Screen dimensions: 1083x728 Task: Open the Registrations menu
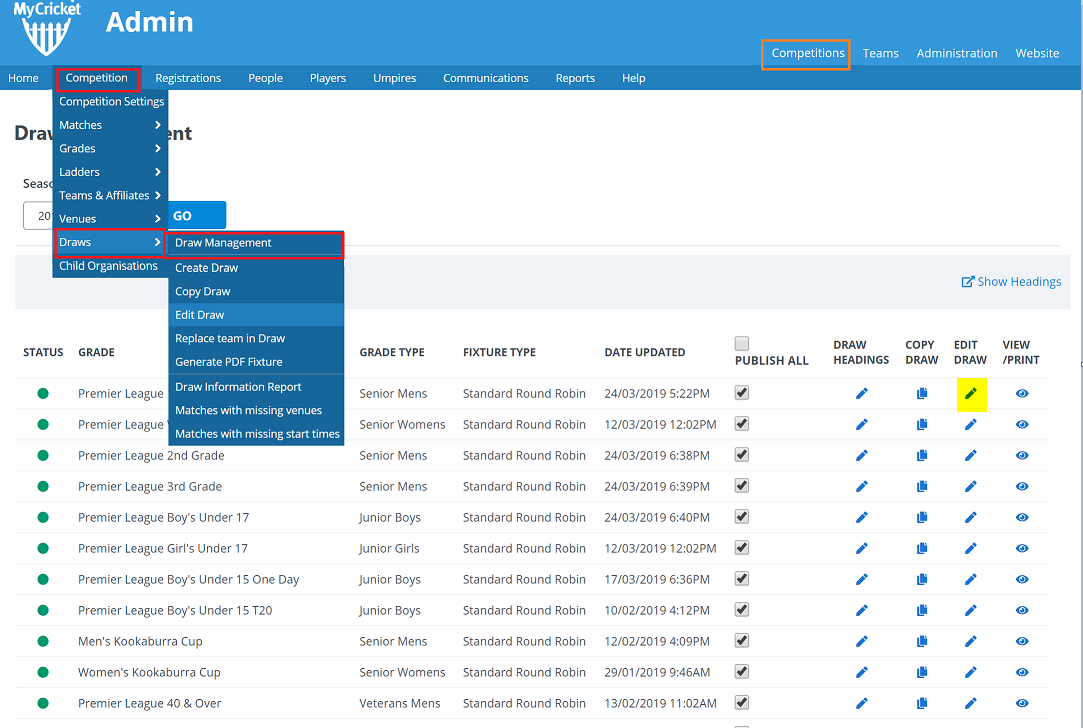[188, 79]
